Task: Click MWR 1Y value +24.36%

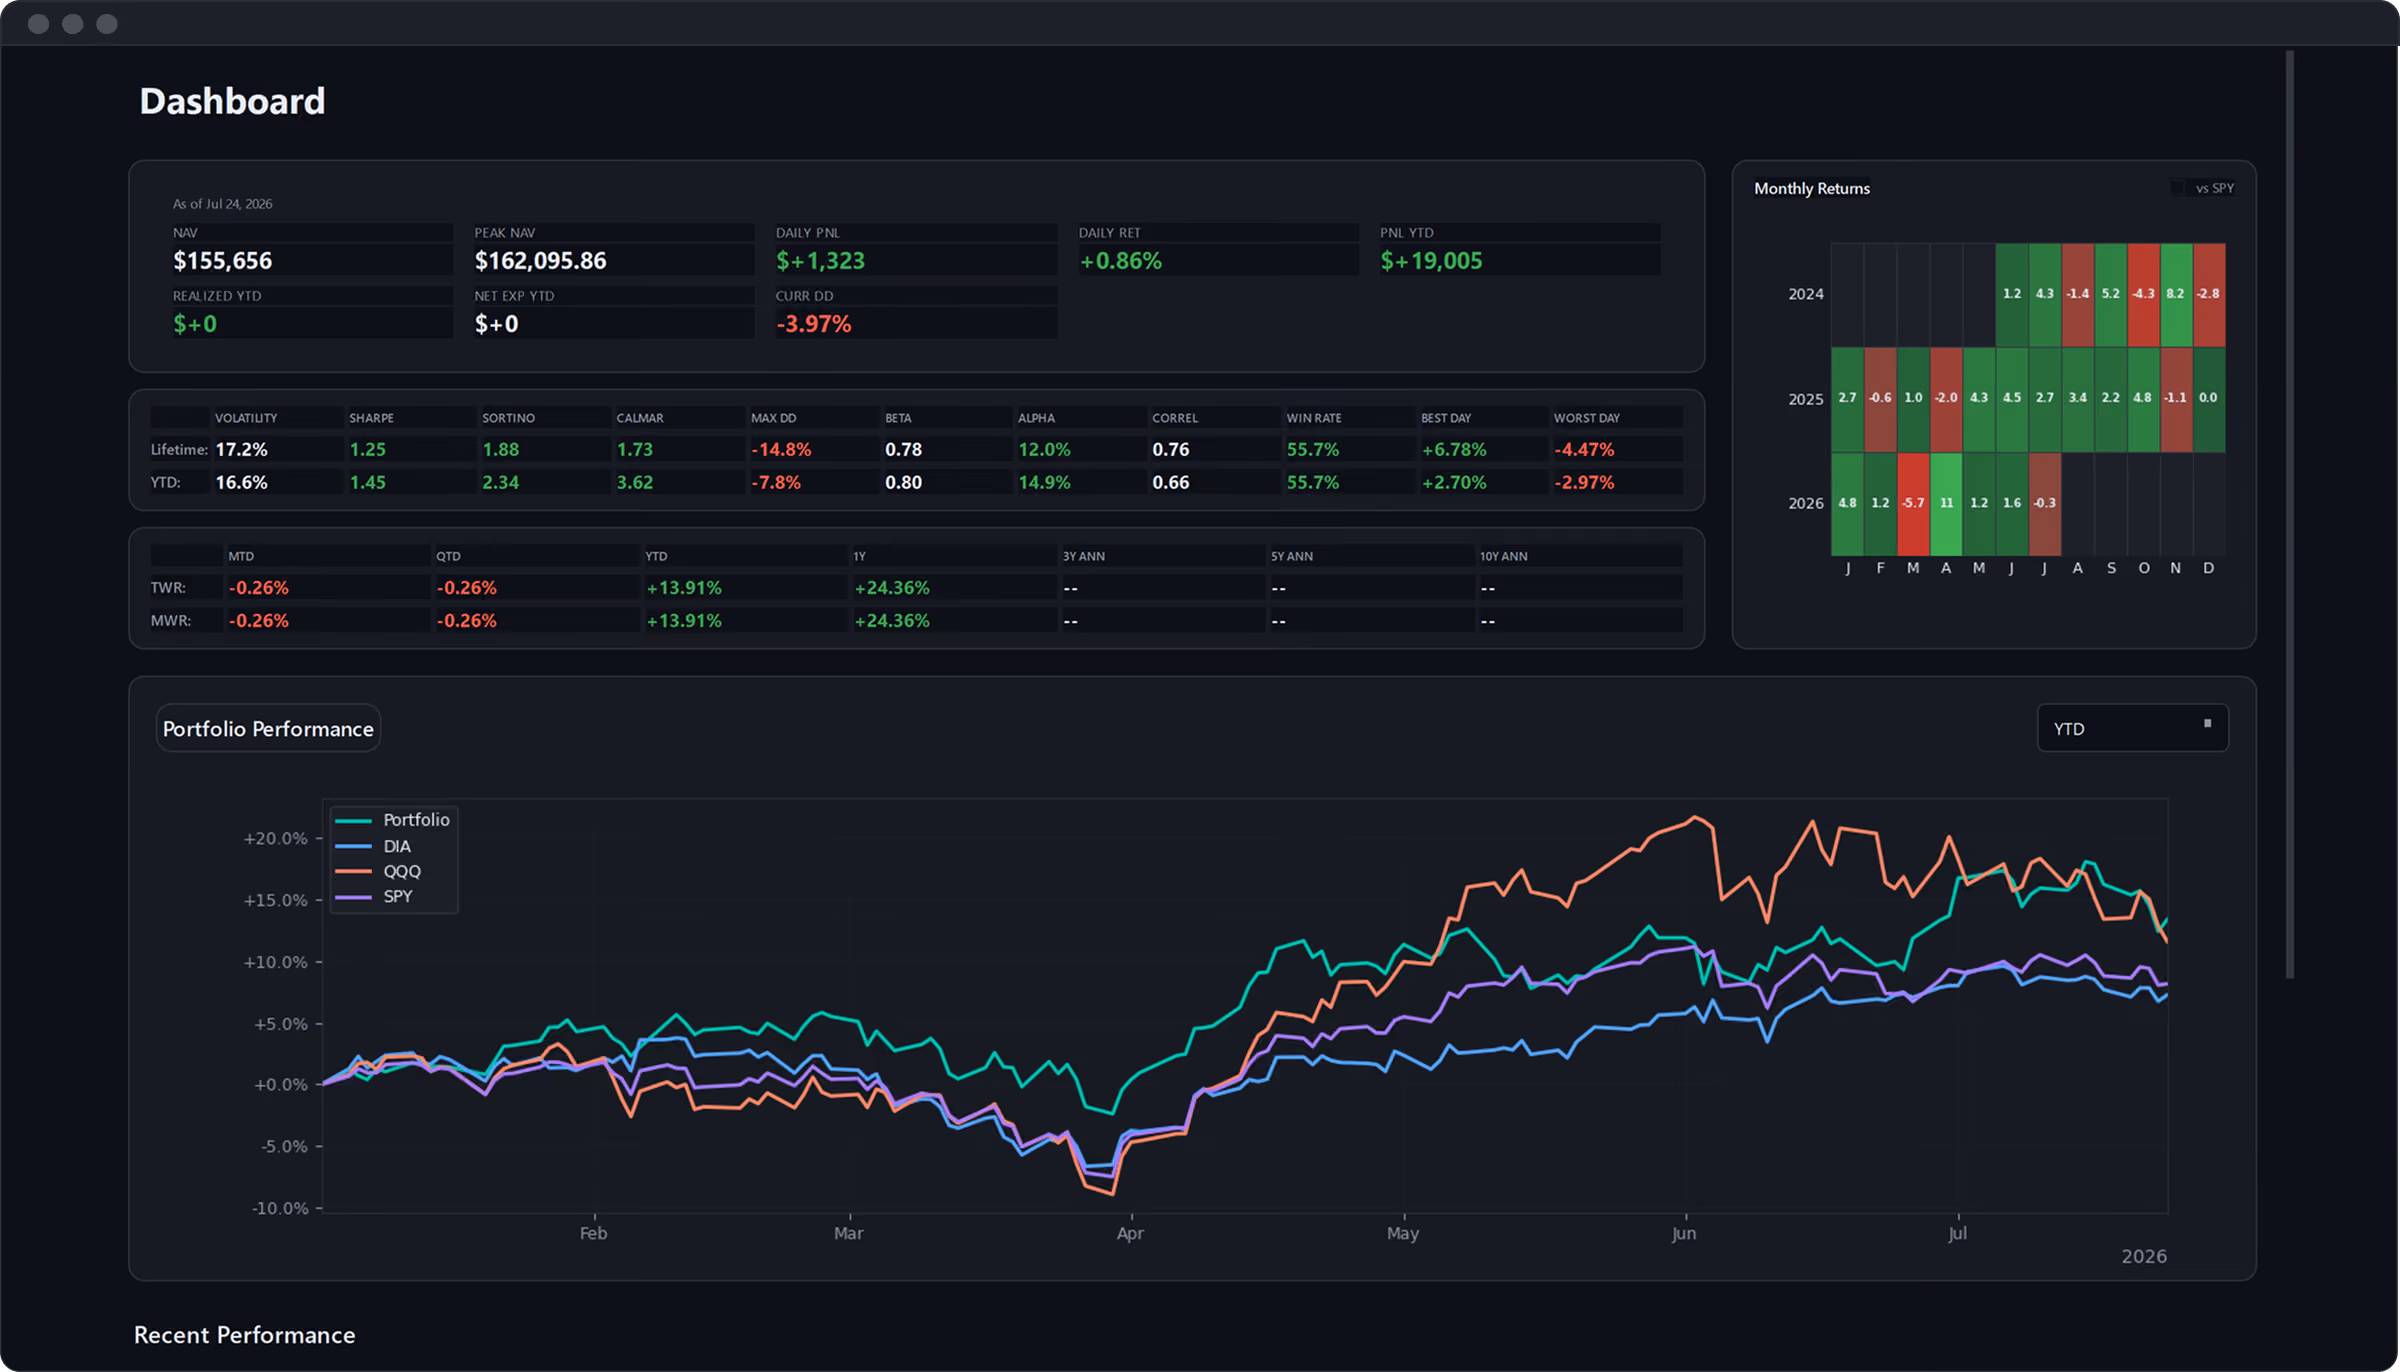Action: coord(891,621)
